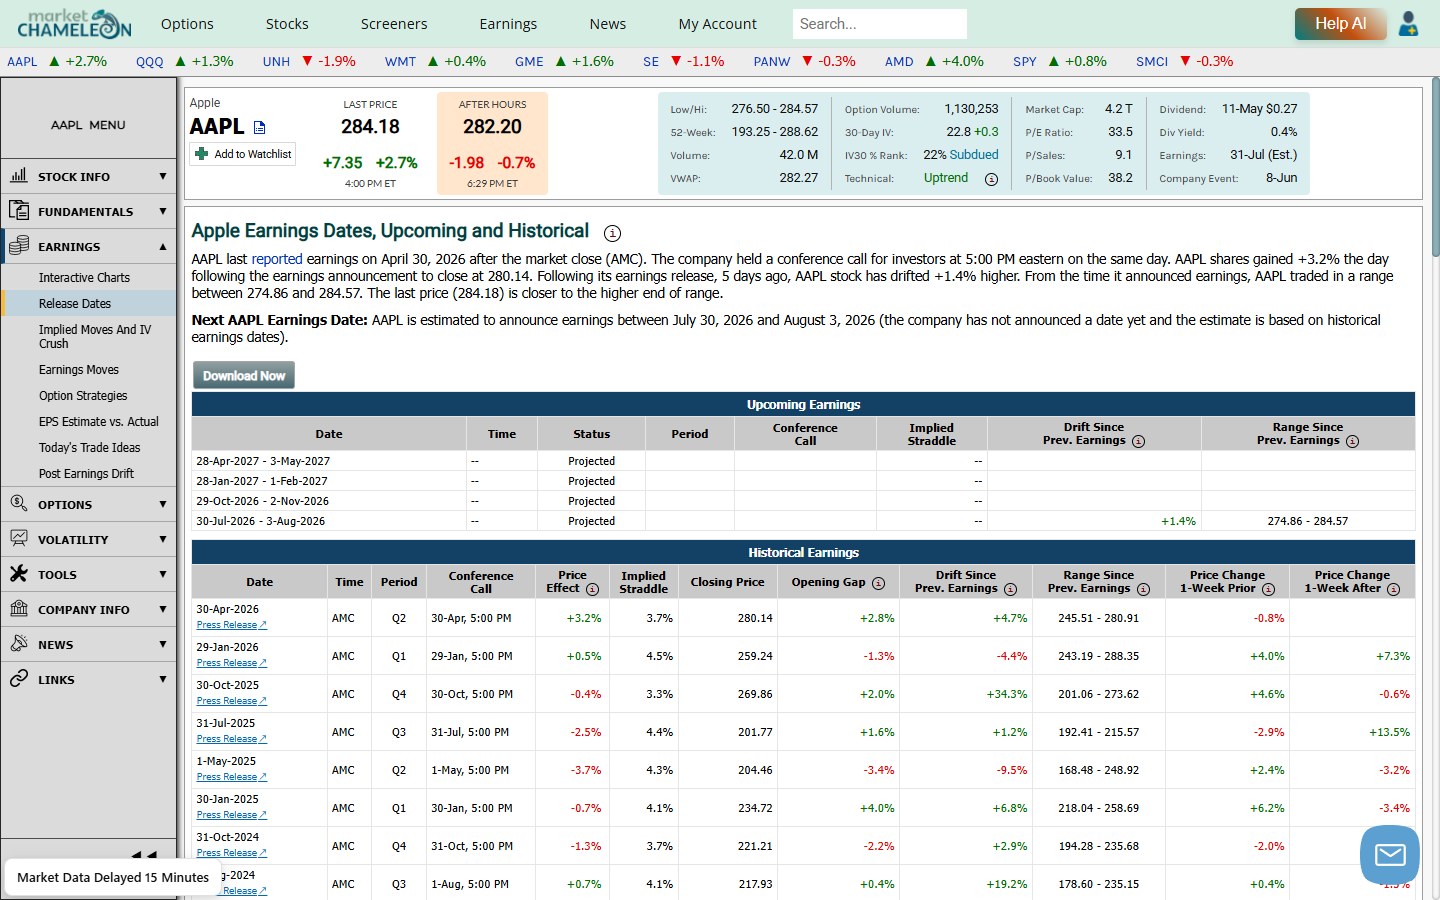1440x900 pixels.
Task: Click the 30-Jul-2026 - 3-Aug-2026 projected date cell
Action: [329, 521]
